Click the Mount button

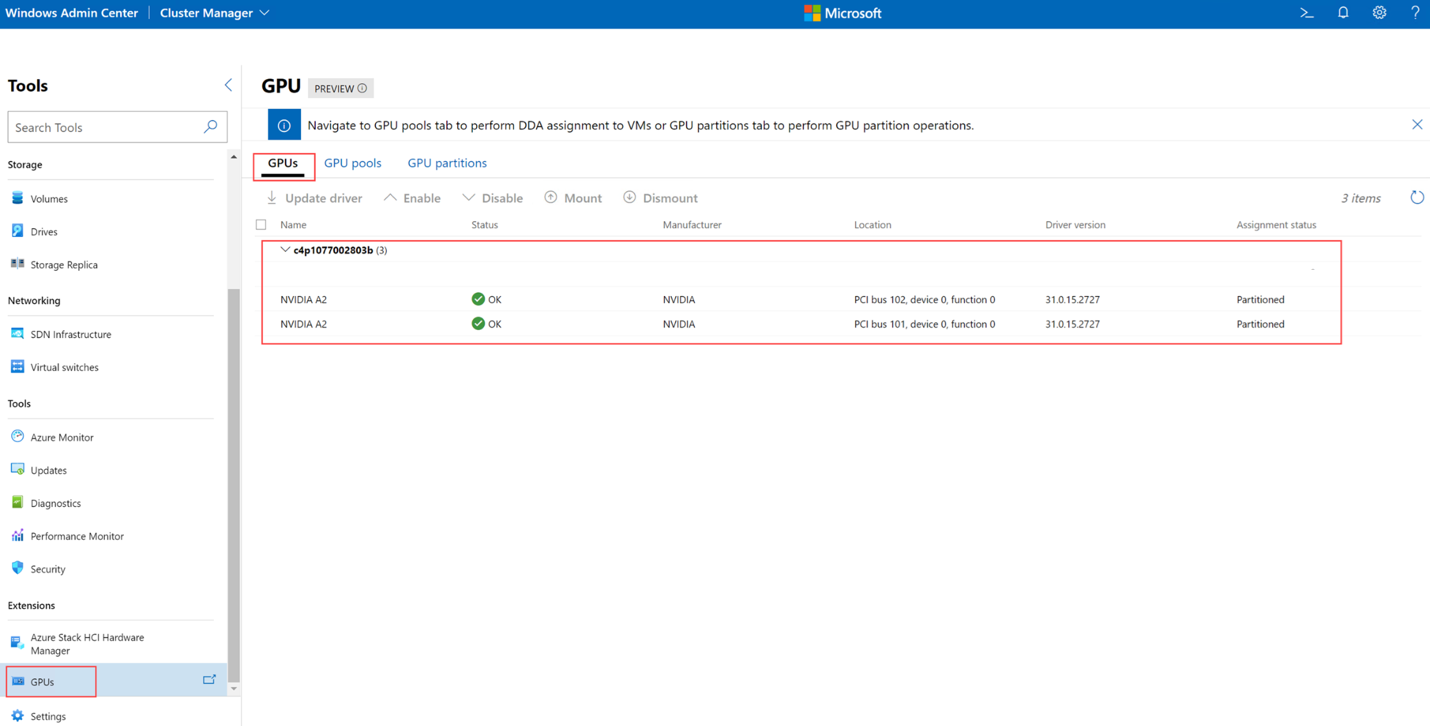(x=573, y=198)
